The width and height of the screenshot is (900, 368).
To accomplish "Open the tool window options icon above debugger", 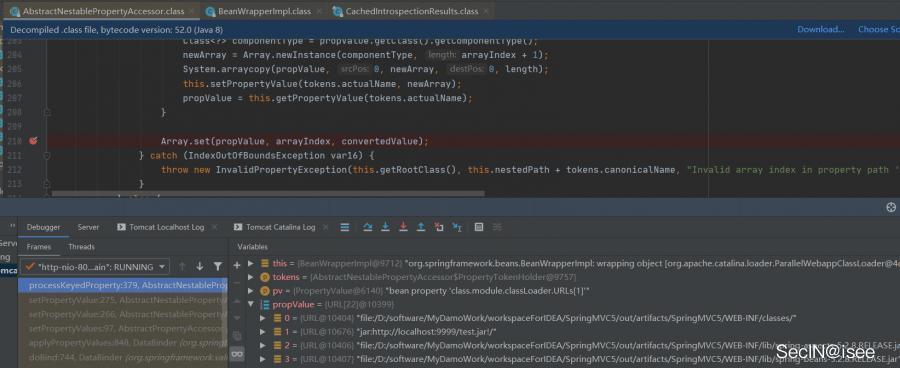I will click(x=891, y=207).
